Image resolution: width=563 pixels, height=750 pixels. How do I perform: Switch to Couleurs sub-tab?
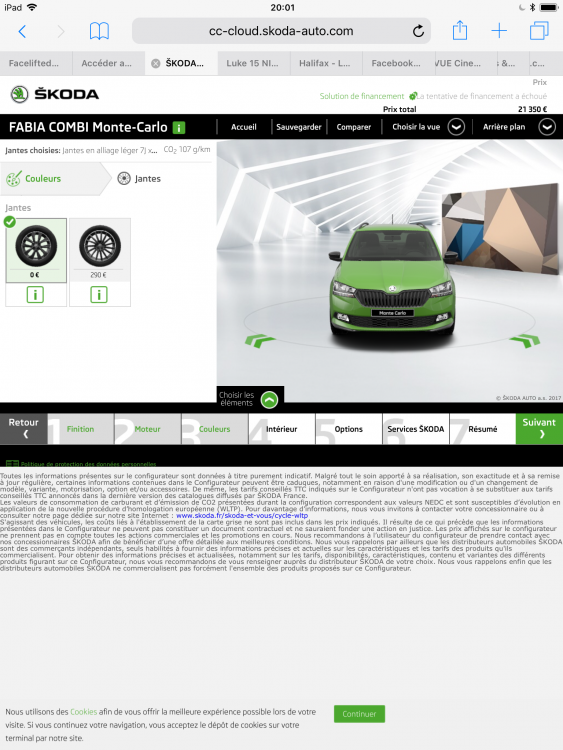point(54,179)
